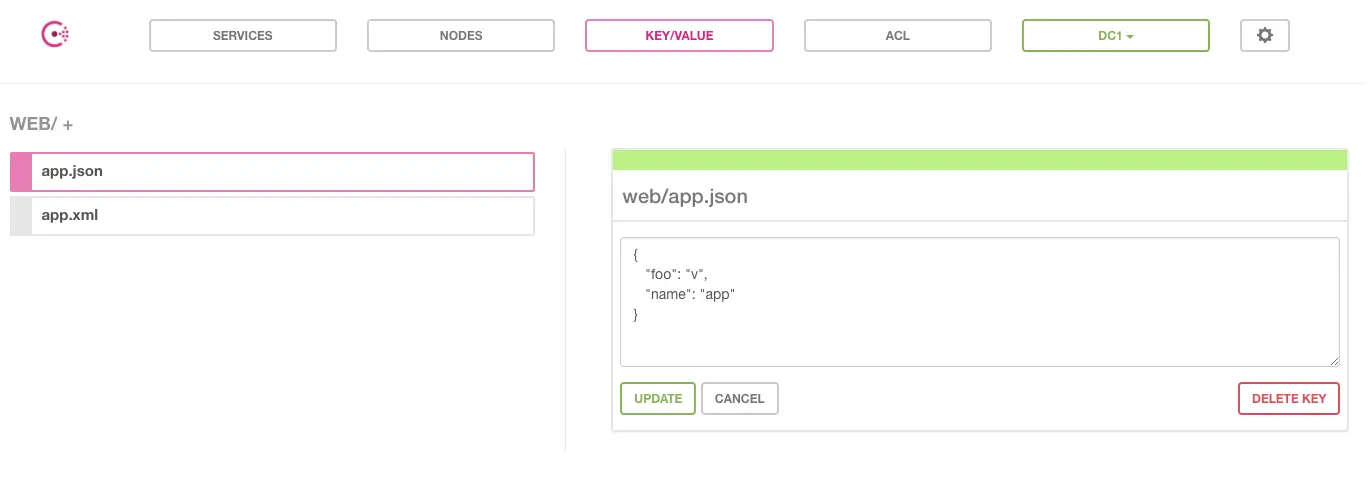Image resolution: width=1368 pixels, height=477 pixels.
Task: Click the textarea resize handle corner
Action: [1334, 361]
